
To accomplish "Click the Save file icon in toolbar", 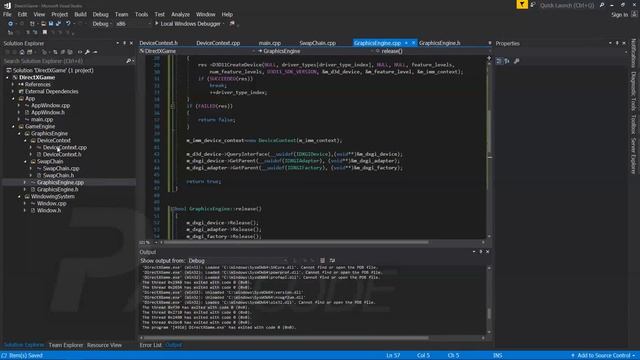I will [51, 24].
